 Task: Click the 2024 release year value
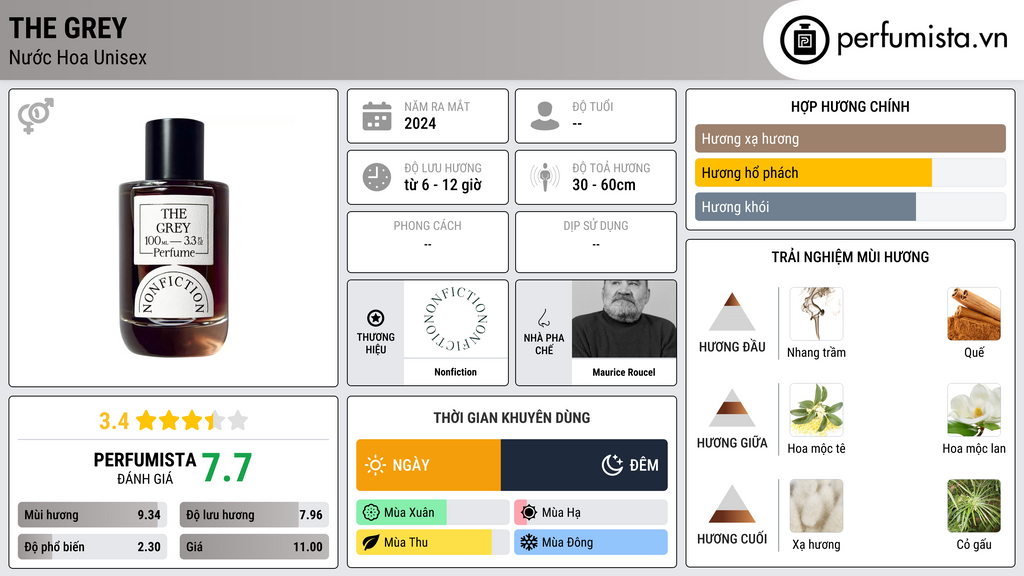point(420,123)
